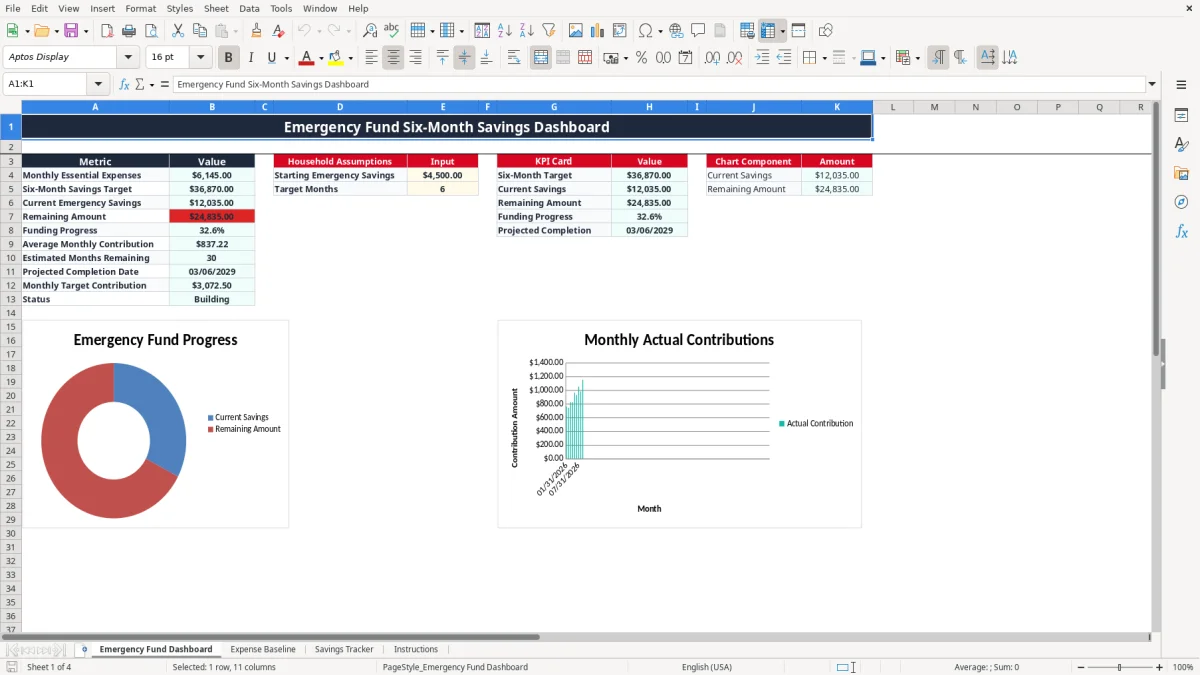Click the Name Box showing A1:K1

46,84
